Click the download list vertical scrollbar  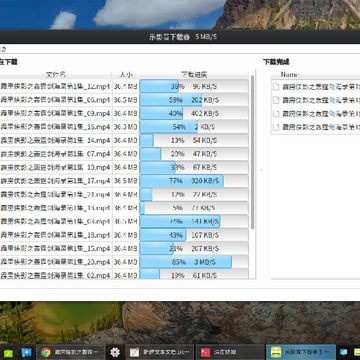[x=252, y=152]
